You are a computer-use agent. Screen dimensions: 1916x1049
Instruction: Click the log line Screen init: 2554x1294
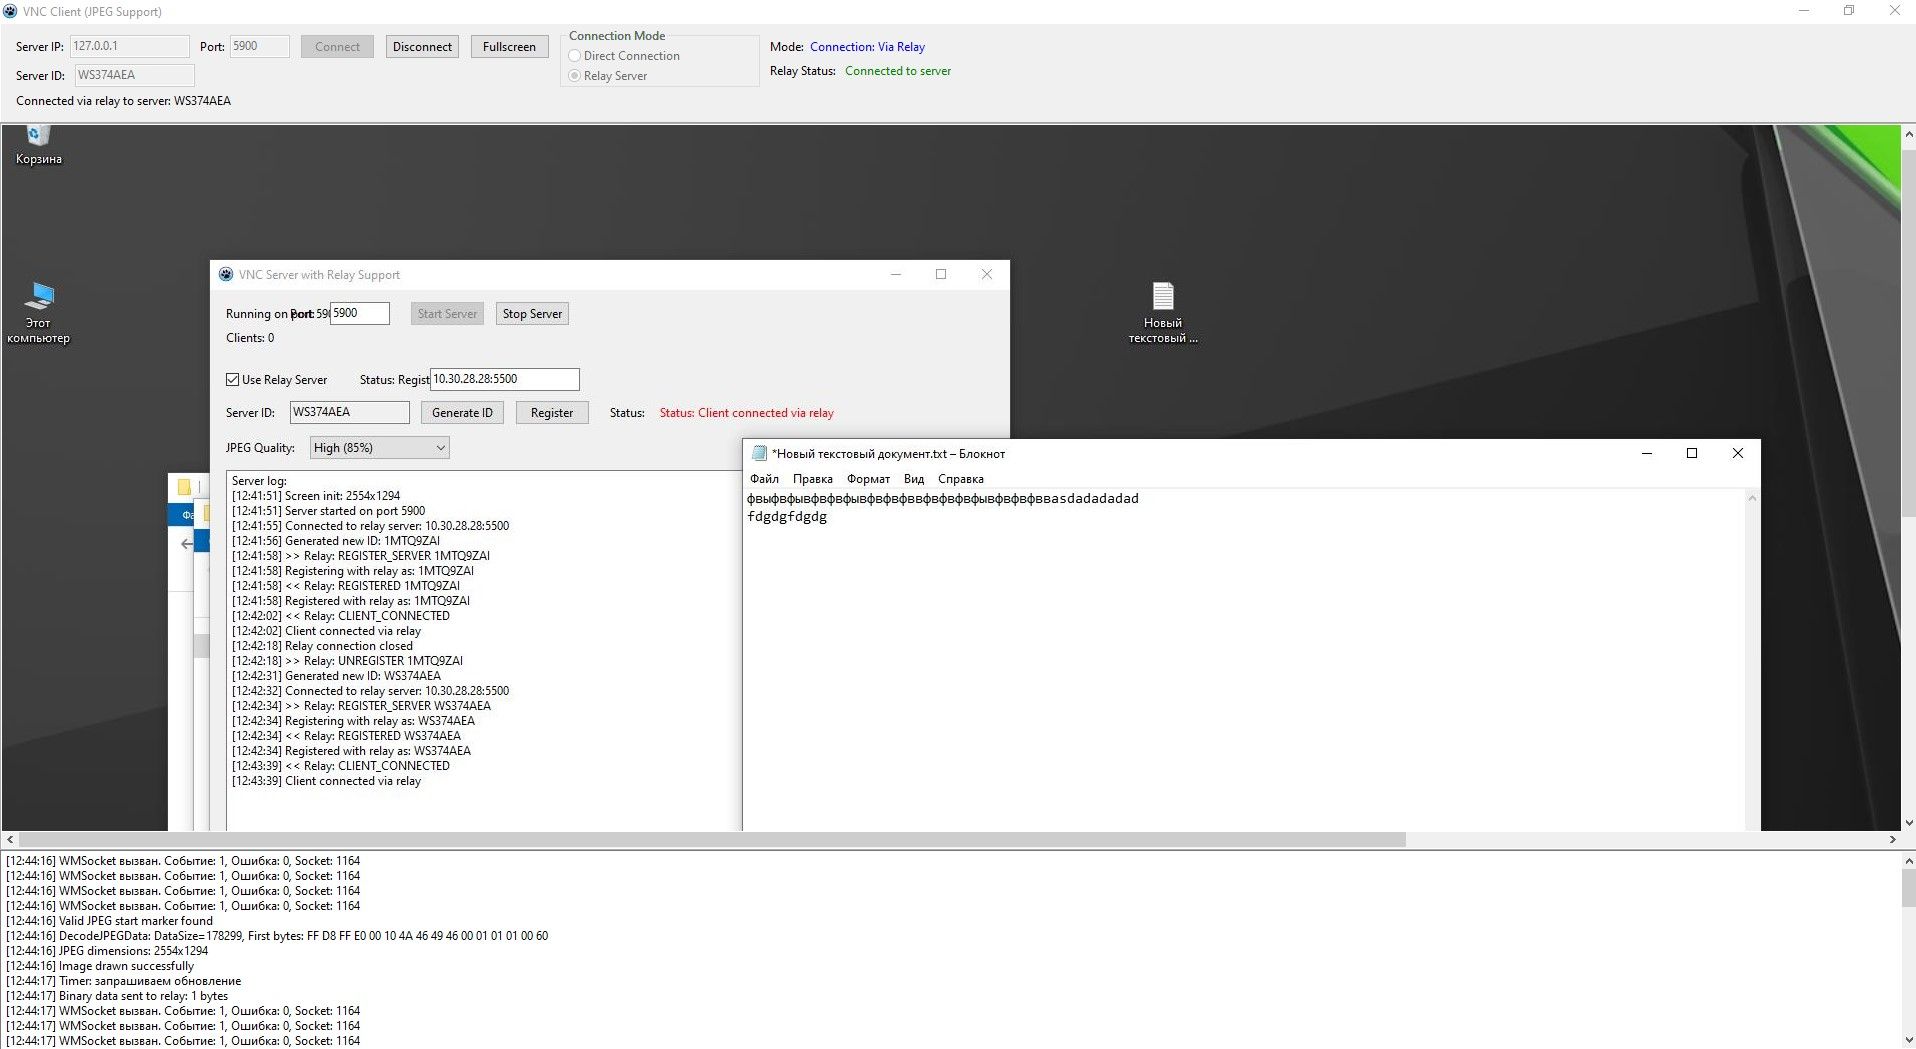[316, 496]
